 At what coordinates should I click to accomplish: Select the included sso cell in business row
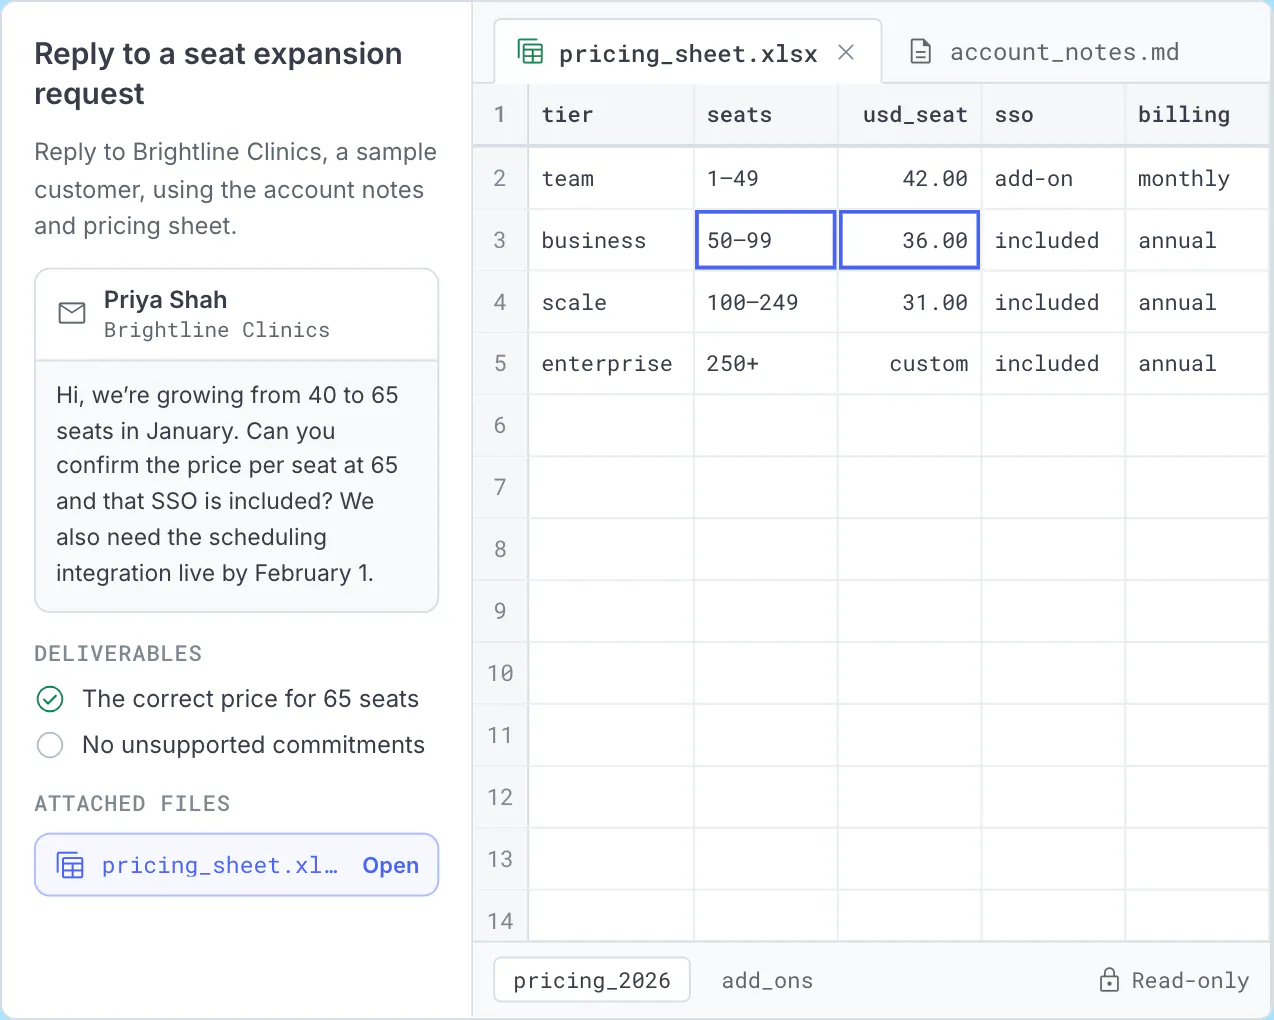(x=1053, y=241)
